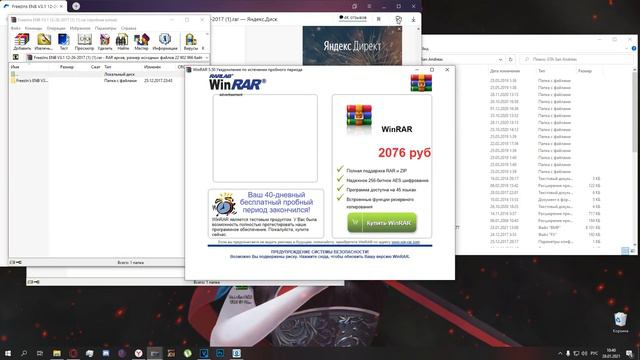Open the Избранное menu in WinRAR

click(x=80, y=28)
